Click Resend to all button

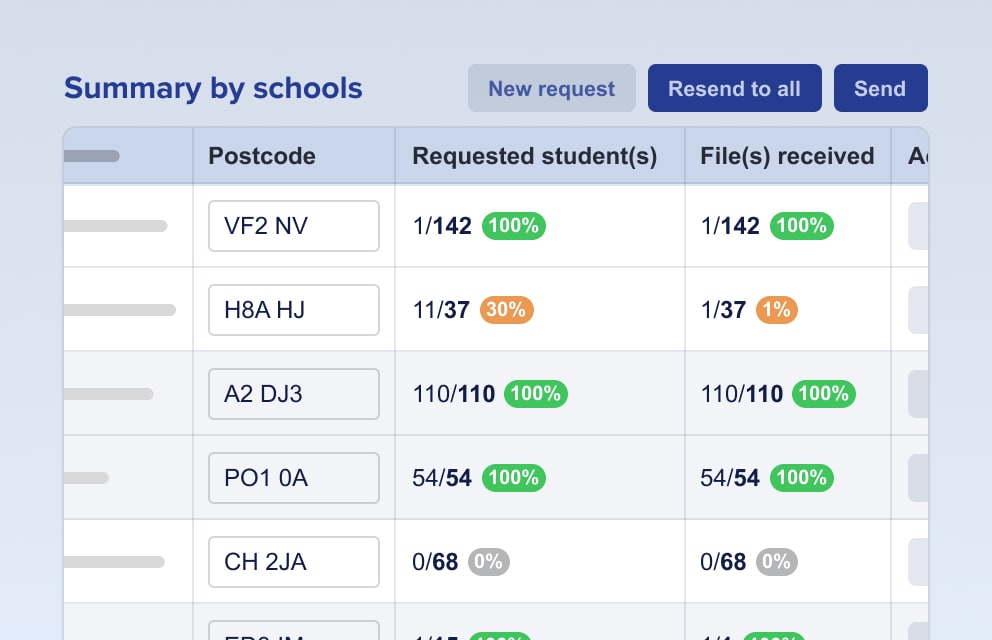[x=735, y=88]
